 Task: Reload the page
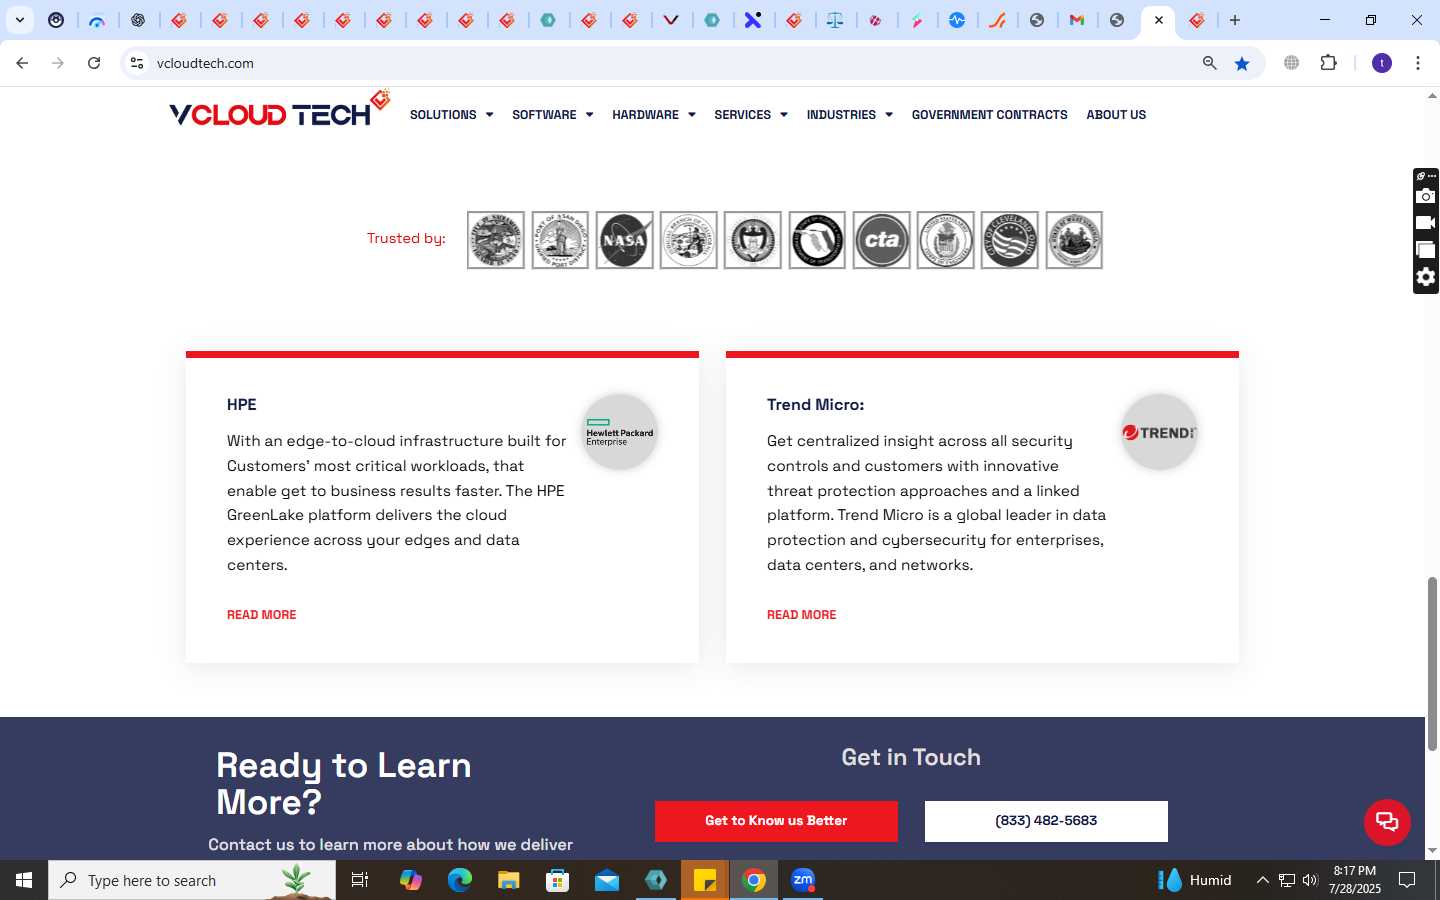tap(94, 63)
